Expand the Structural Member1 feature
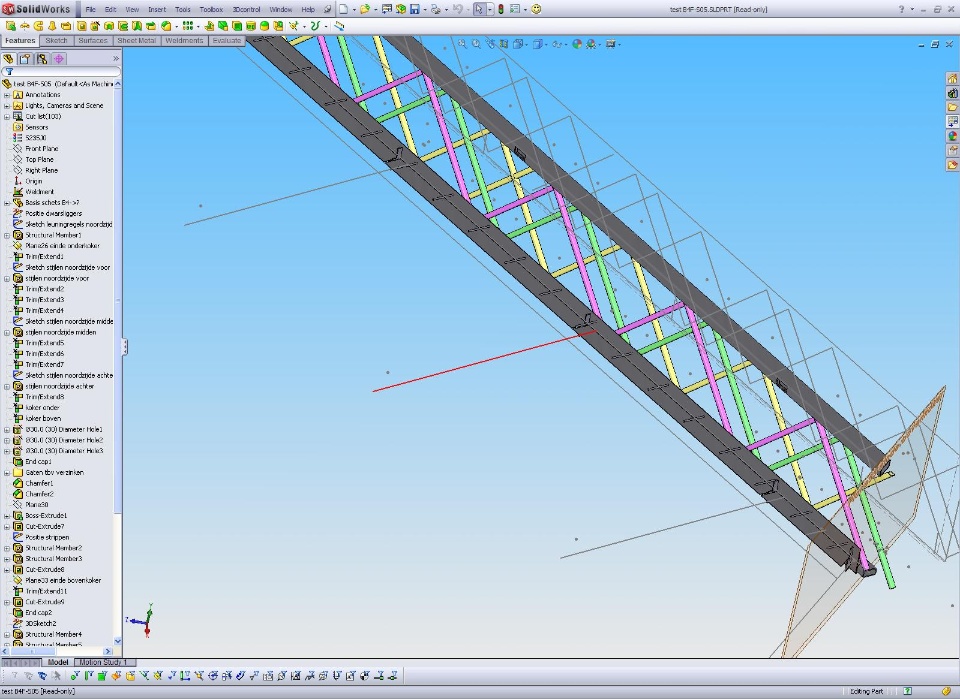This screenshot has width=960, height=699. 7,235
